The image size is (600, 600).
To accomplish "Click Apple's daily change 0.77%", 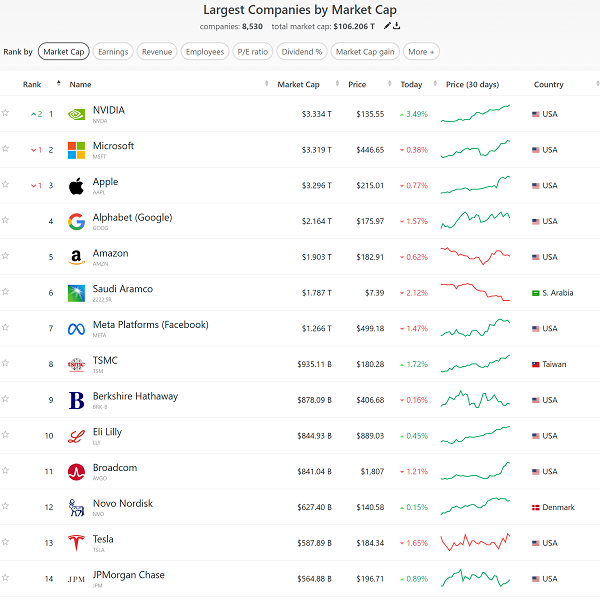I will pos(414,186).
